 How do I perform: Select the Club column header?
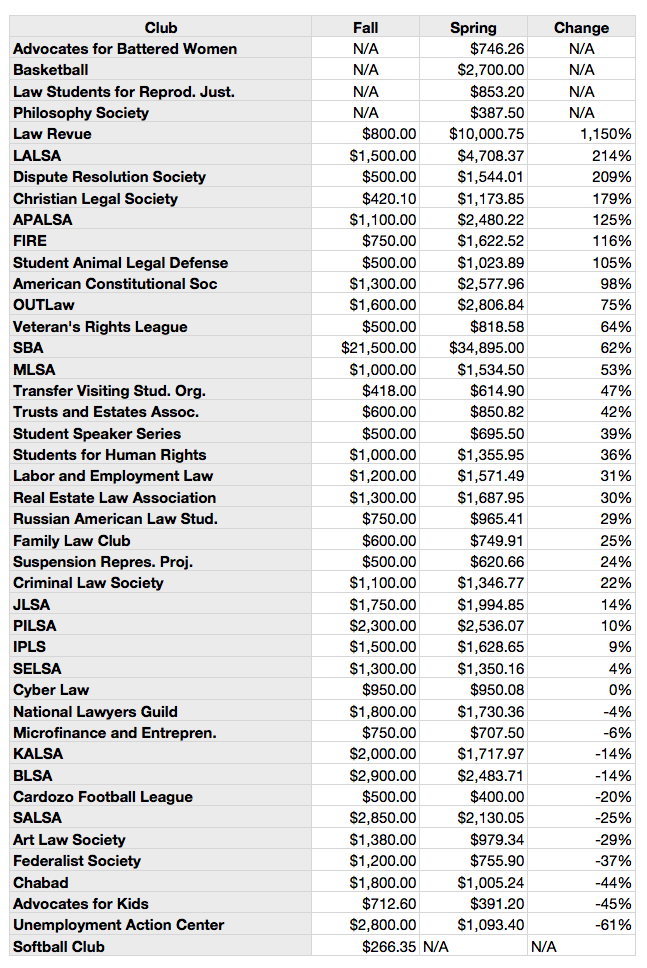(x=161, y=28)
